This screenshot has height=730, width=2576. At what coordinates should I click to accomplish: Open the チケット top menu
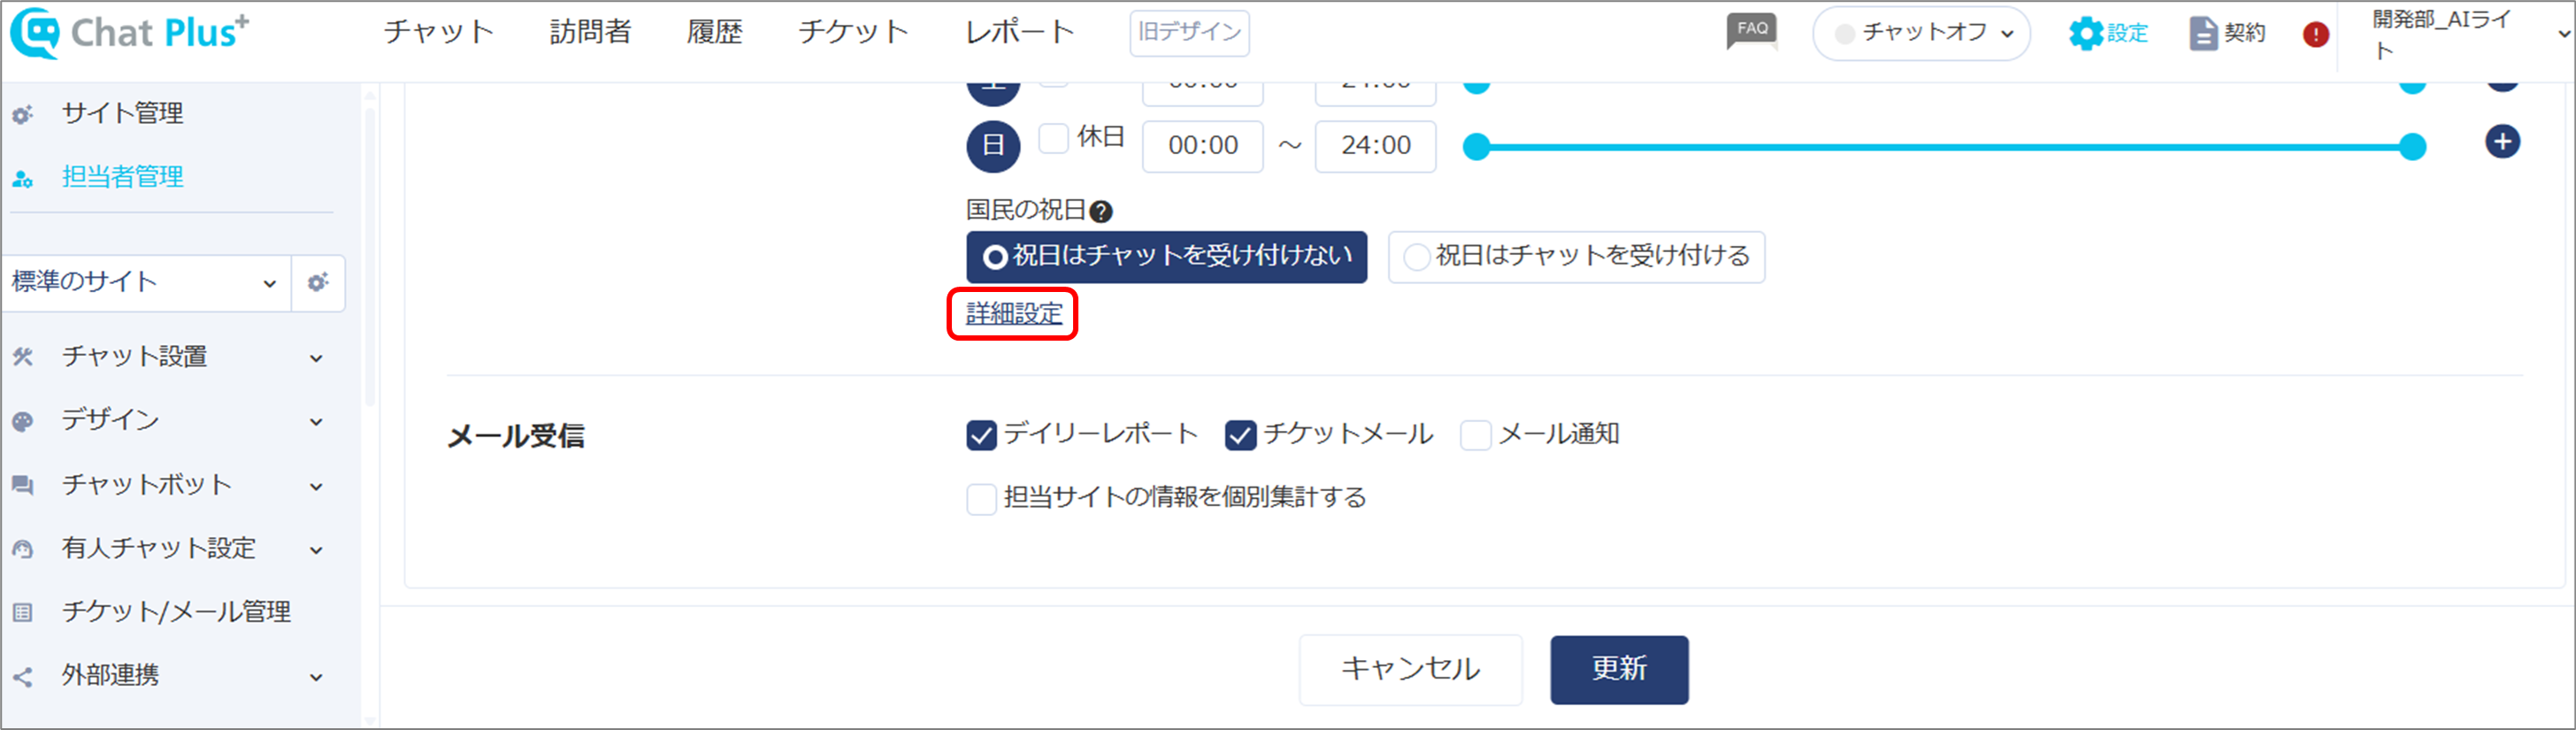tap(853, 32)
